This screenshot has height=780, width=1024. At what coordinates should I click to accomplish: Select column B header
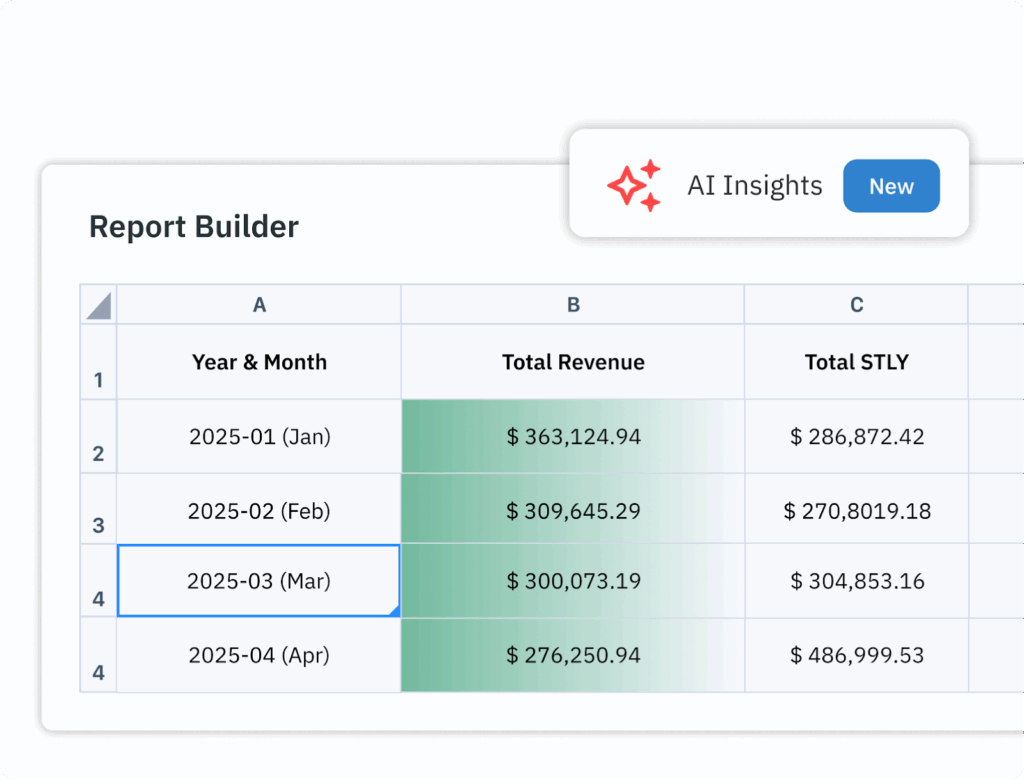click(x=572, y=304)
